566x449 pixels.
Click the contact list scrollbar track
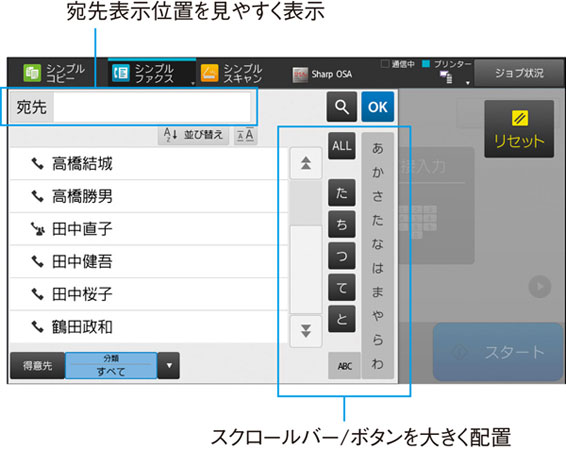click(306, 247)
